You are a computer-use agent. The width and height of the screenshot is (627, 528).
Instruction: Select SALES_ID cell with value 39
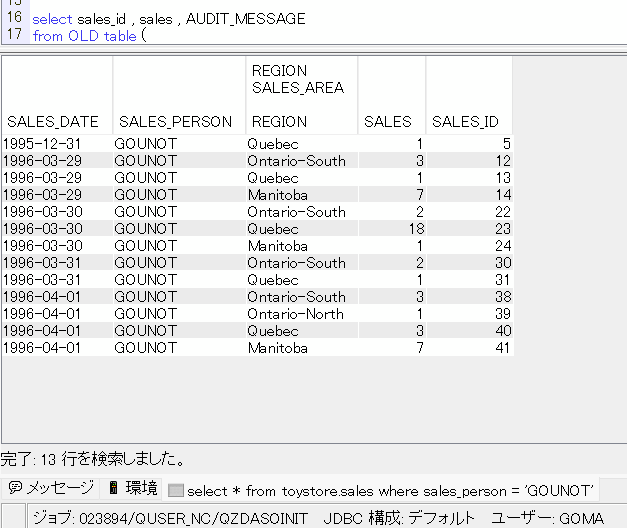click(469, 314)
